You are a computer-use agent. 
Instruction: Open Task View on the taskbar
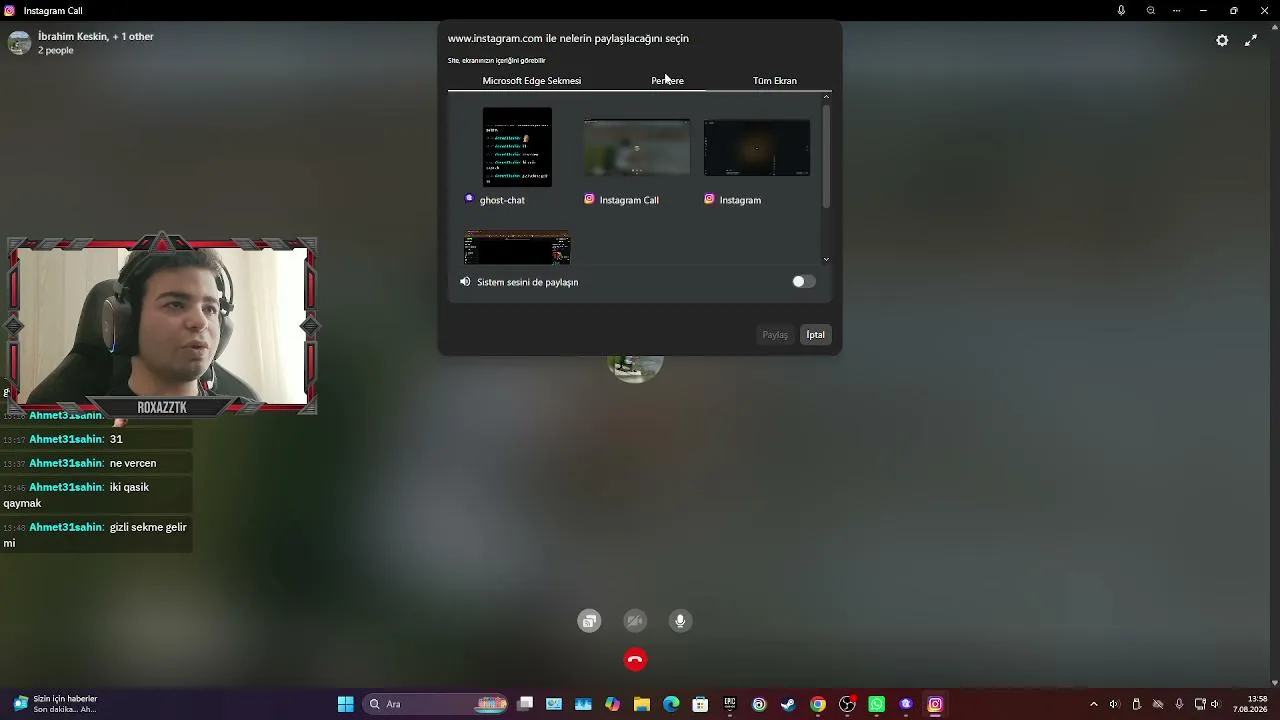(525, 704)
